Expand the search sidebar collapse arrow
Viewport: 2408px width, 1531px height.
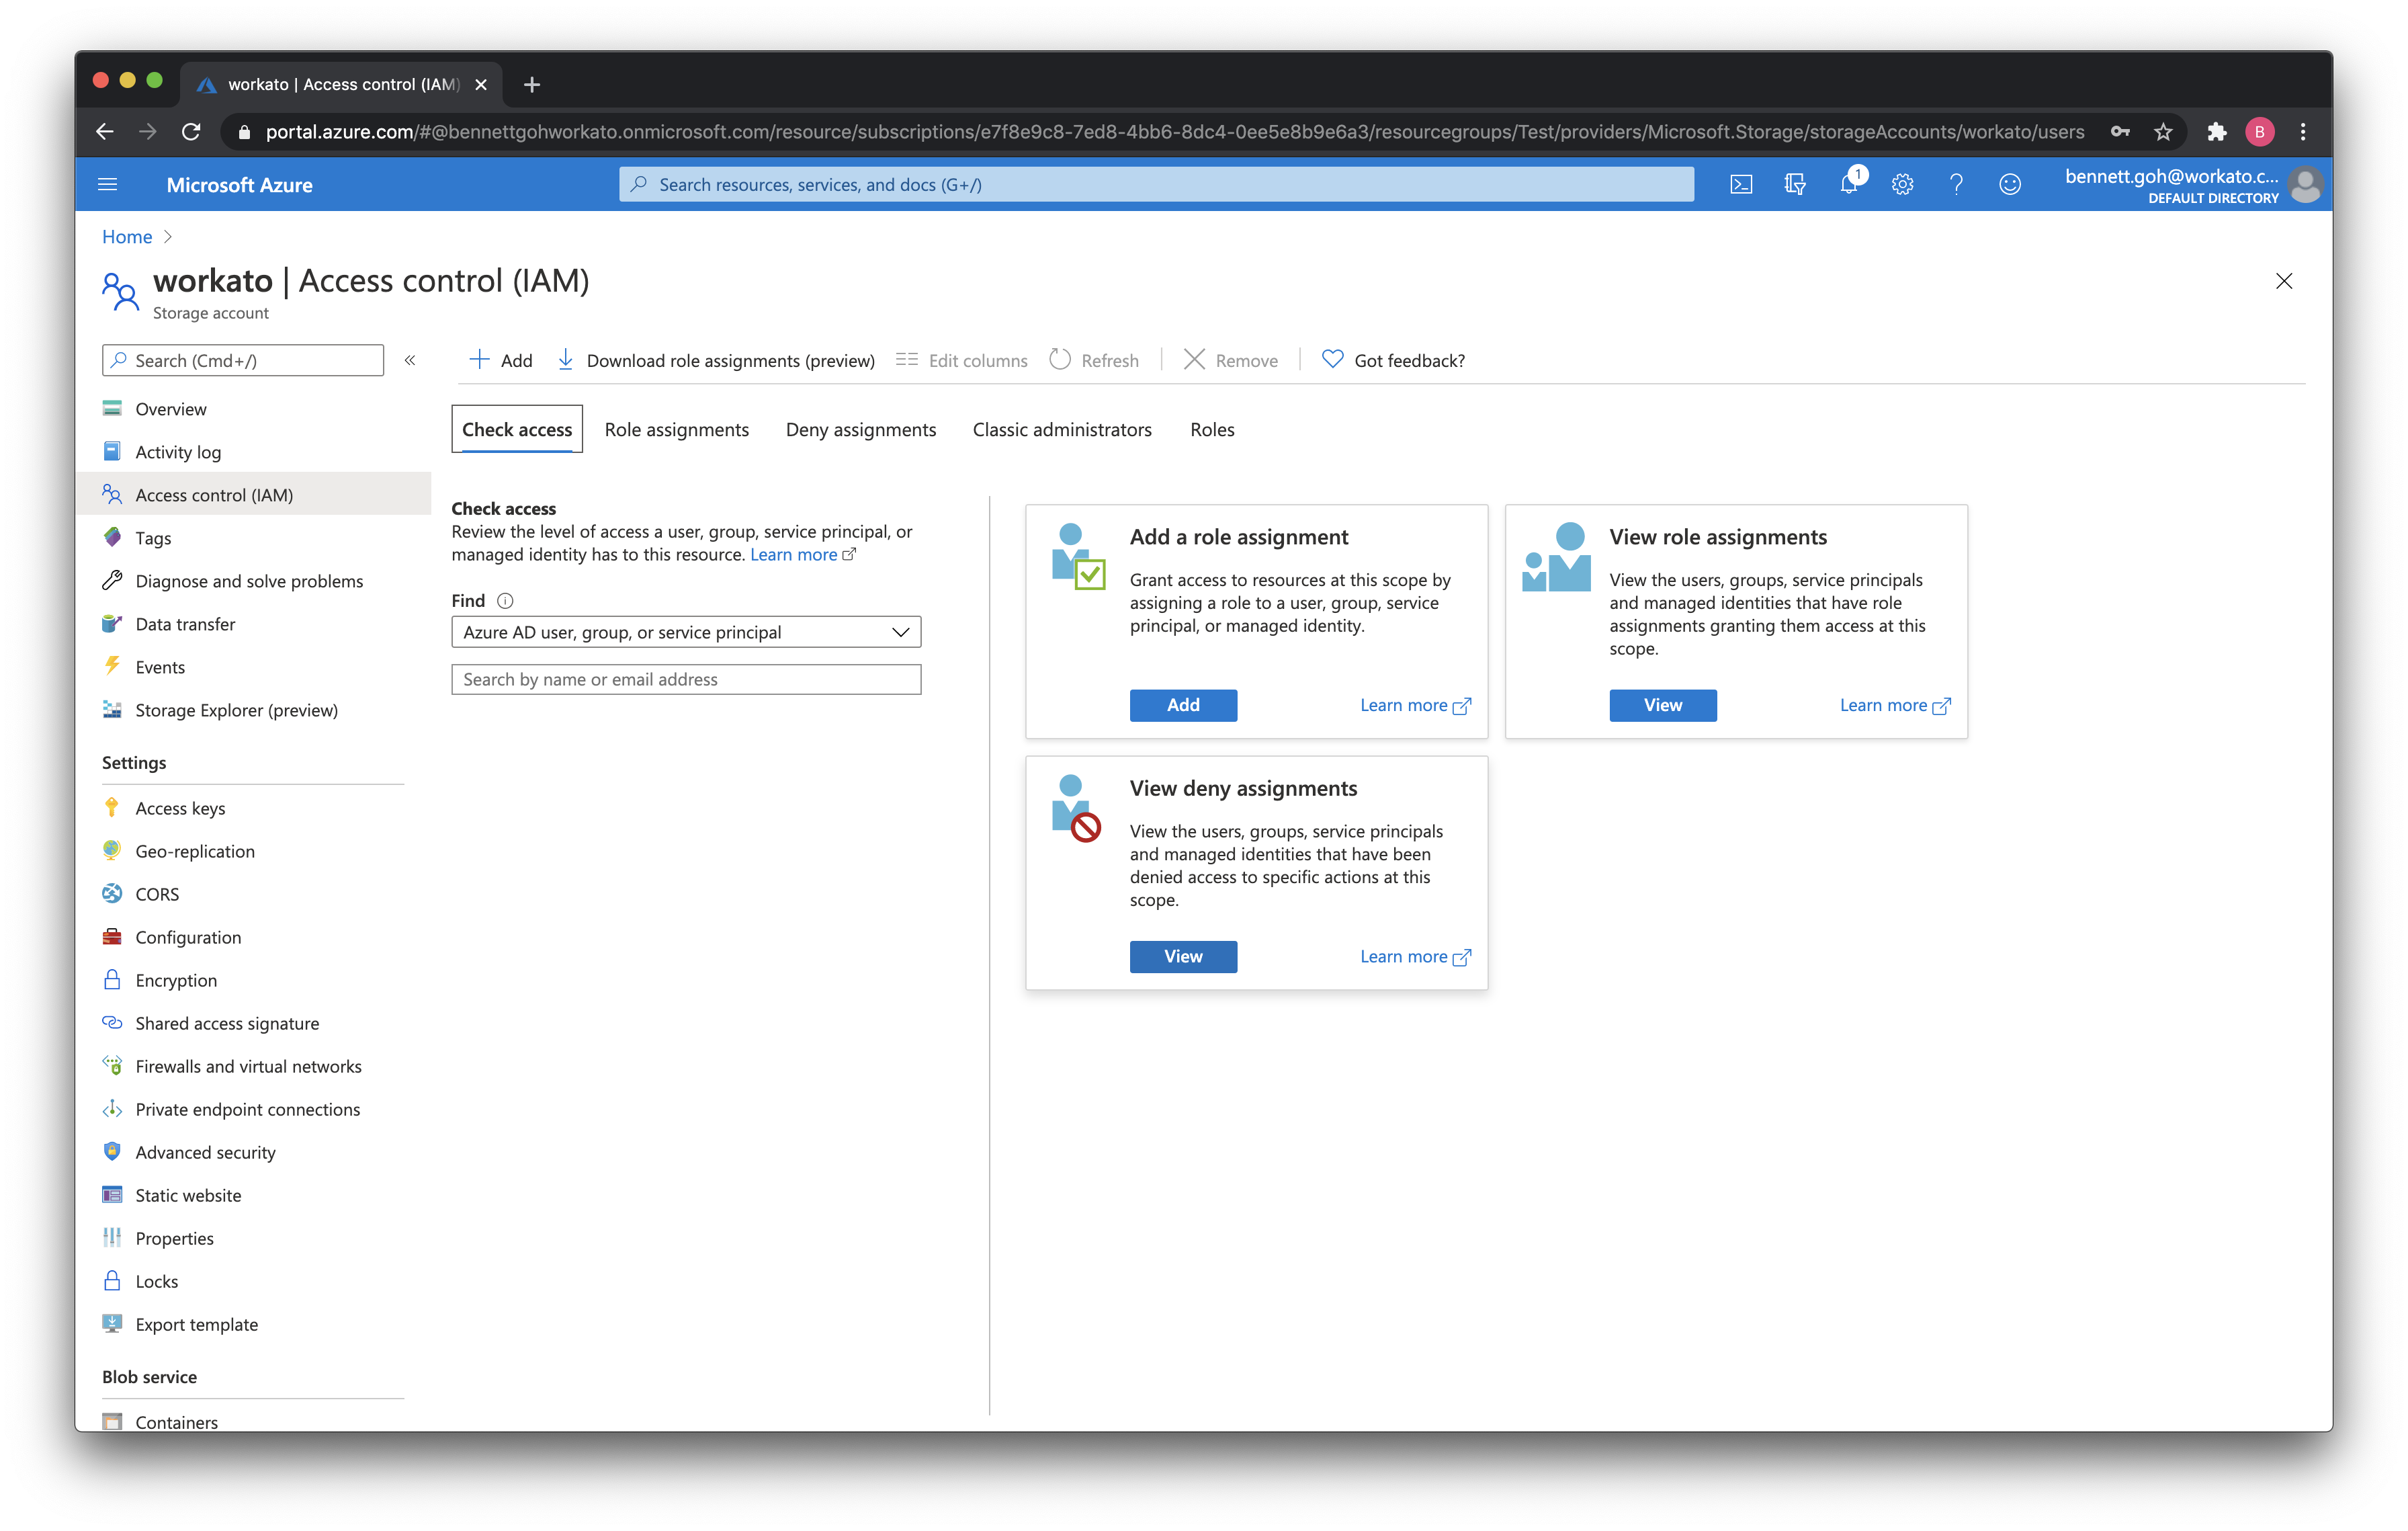(411, 362)
